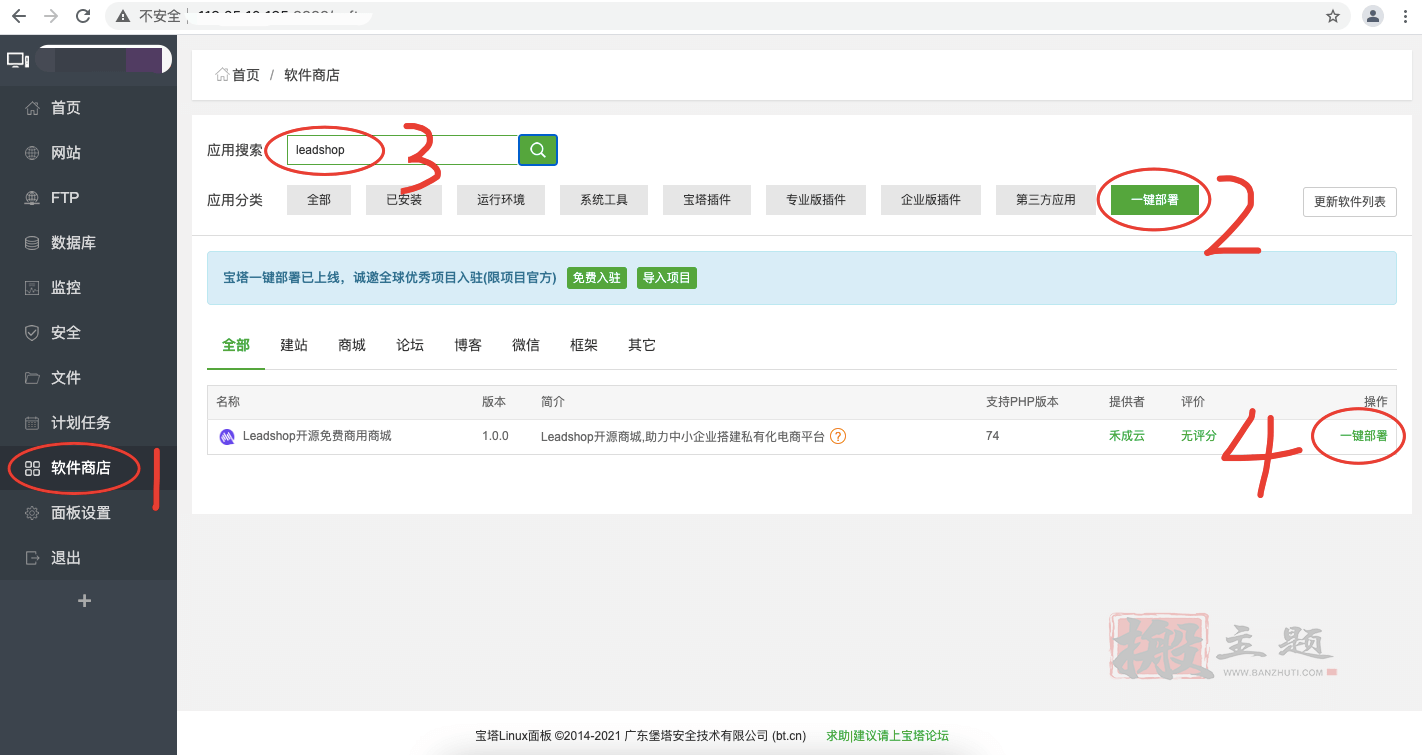Open 面板设置 in the sidebar

click(x=88, y=513)
